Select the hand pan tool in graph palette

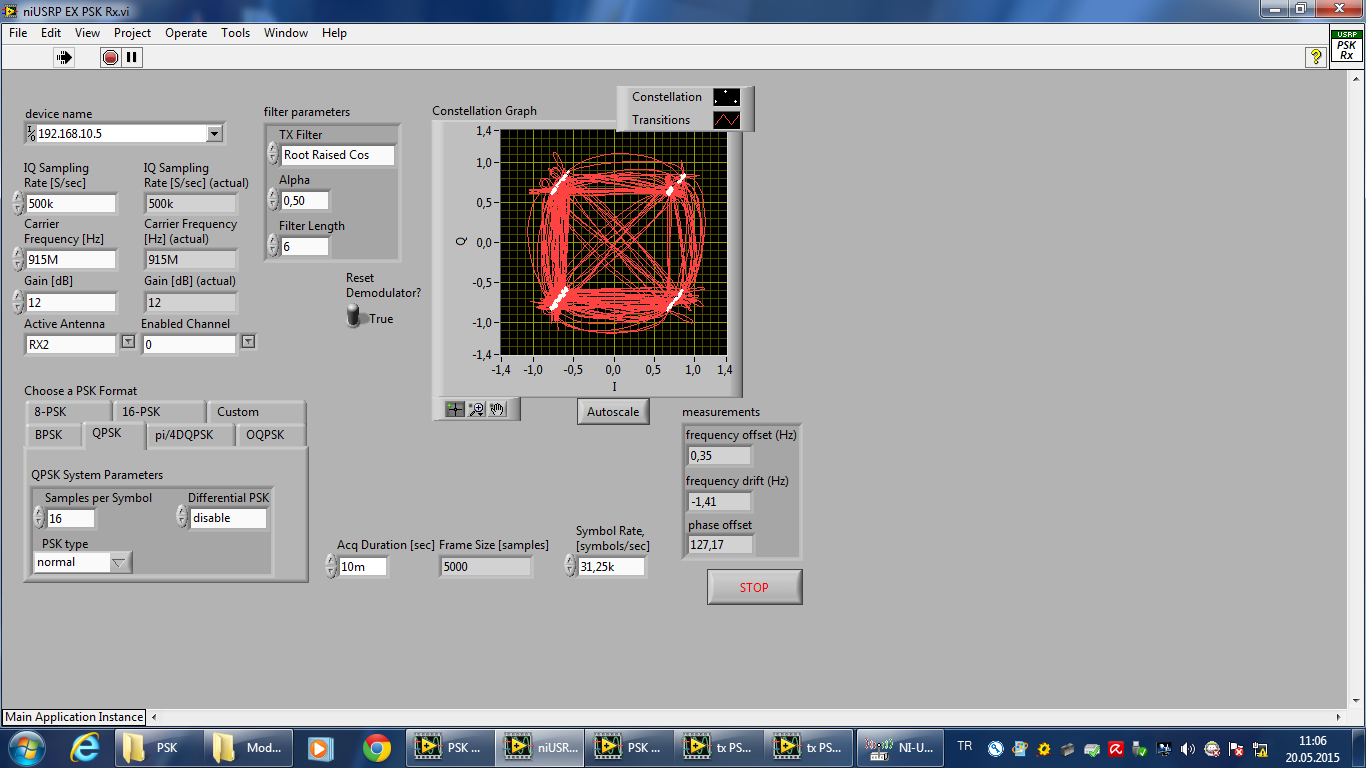point(497,409)
